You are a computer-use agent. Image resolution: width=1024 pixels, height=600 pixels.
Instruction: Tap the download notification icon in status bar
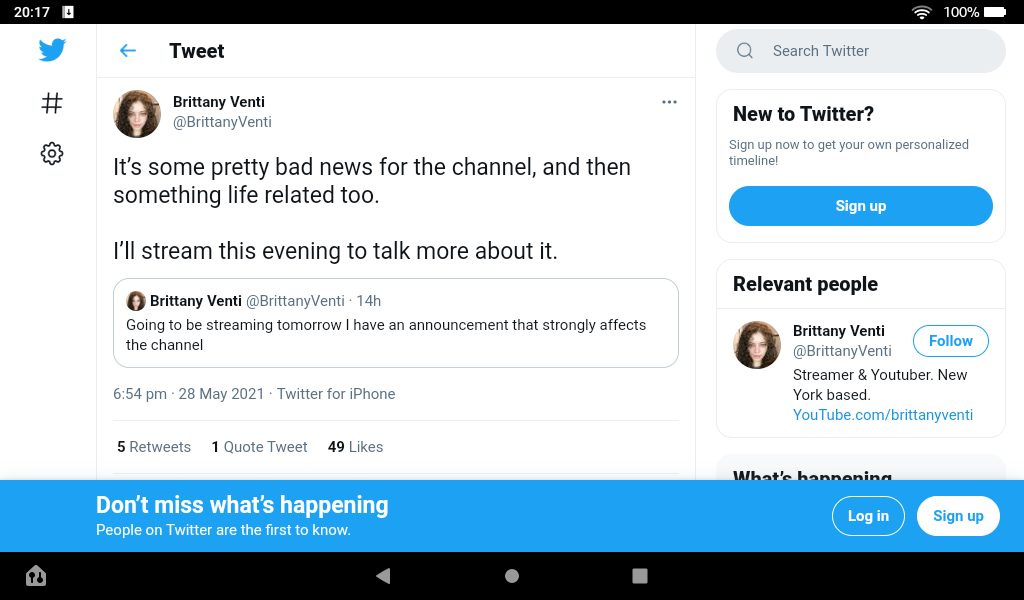(x=68, y=12)
